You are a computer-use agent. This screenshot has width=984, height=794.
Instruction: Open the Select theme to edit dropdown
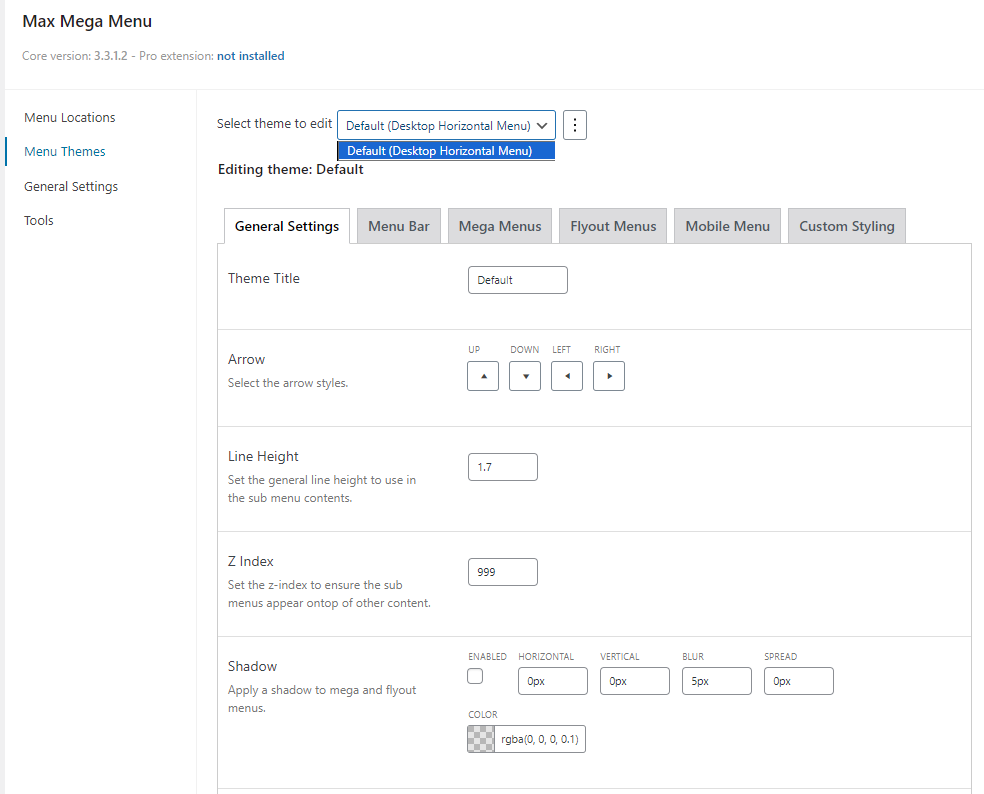click(x=446, y=125)
